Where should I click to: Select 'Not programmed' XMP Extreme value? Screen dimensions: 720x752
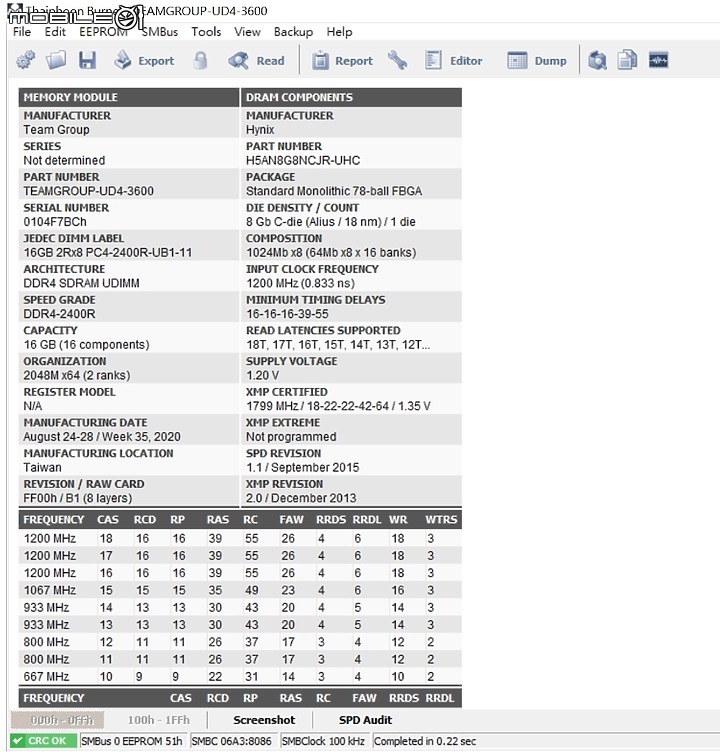coord(291,436)
